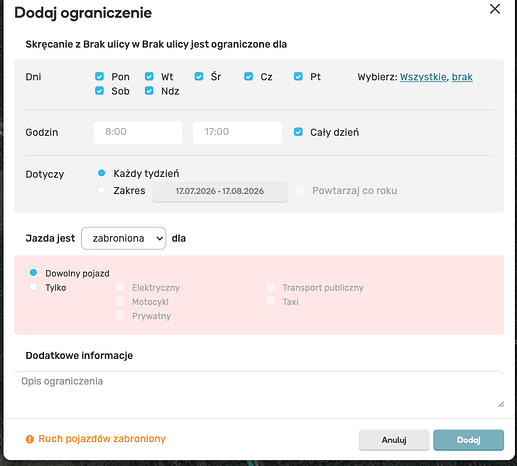Uncheck the Ndz day checkbox

pos(149,91)
